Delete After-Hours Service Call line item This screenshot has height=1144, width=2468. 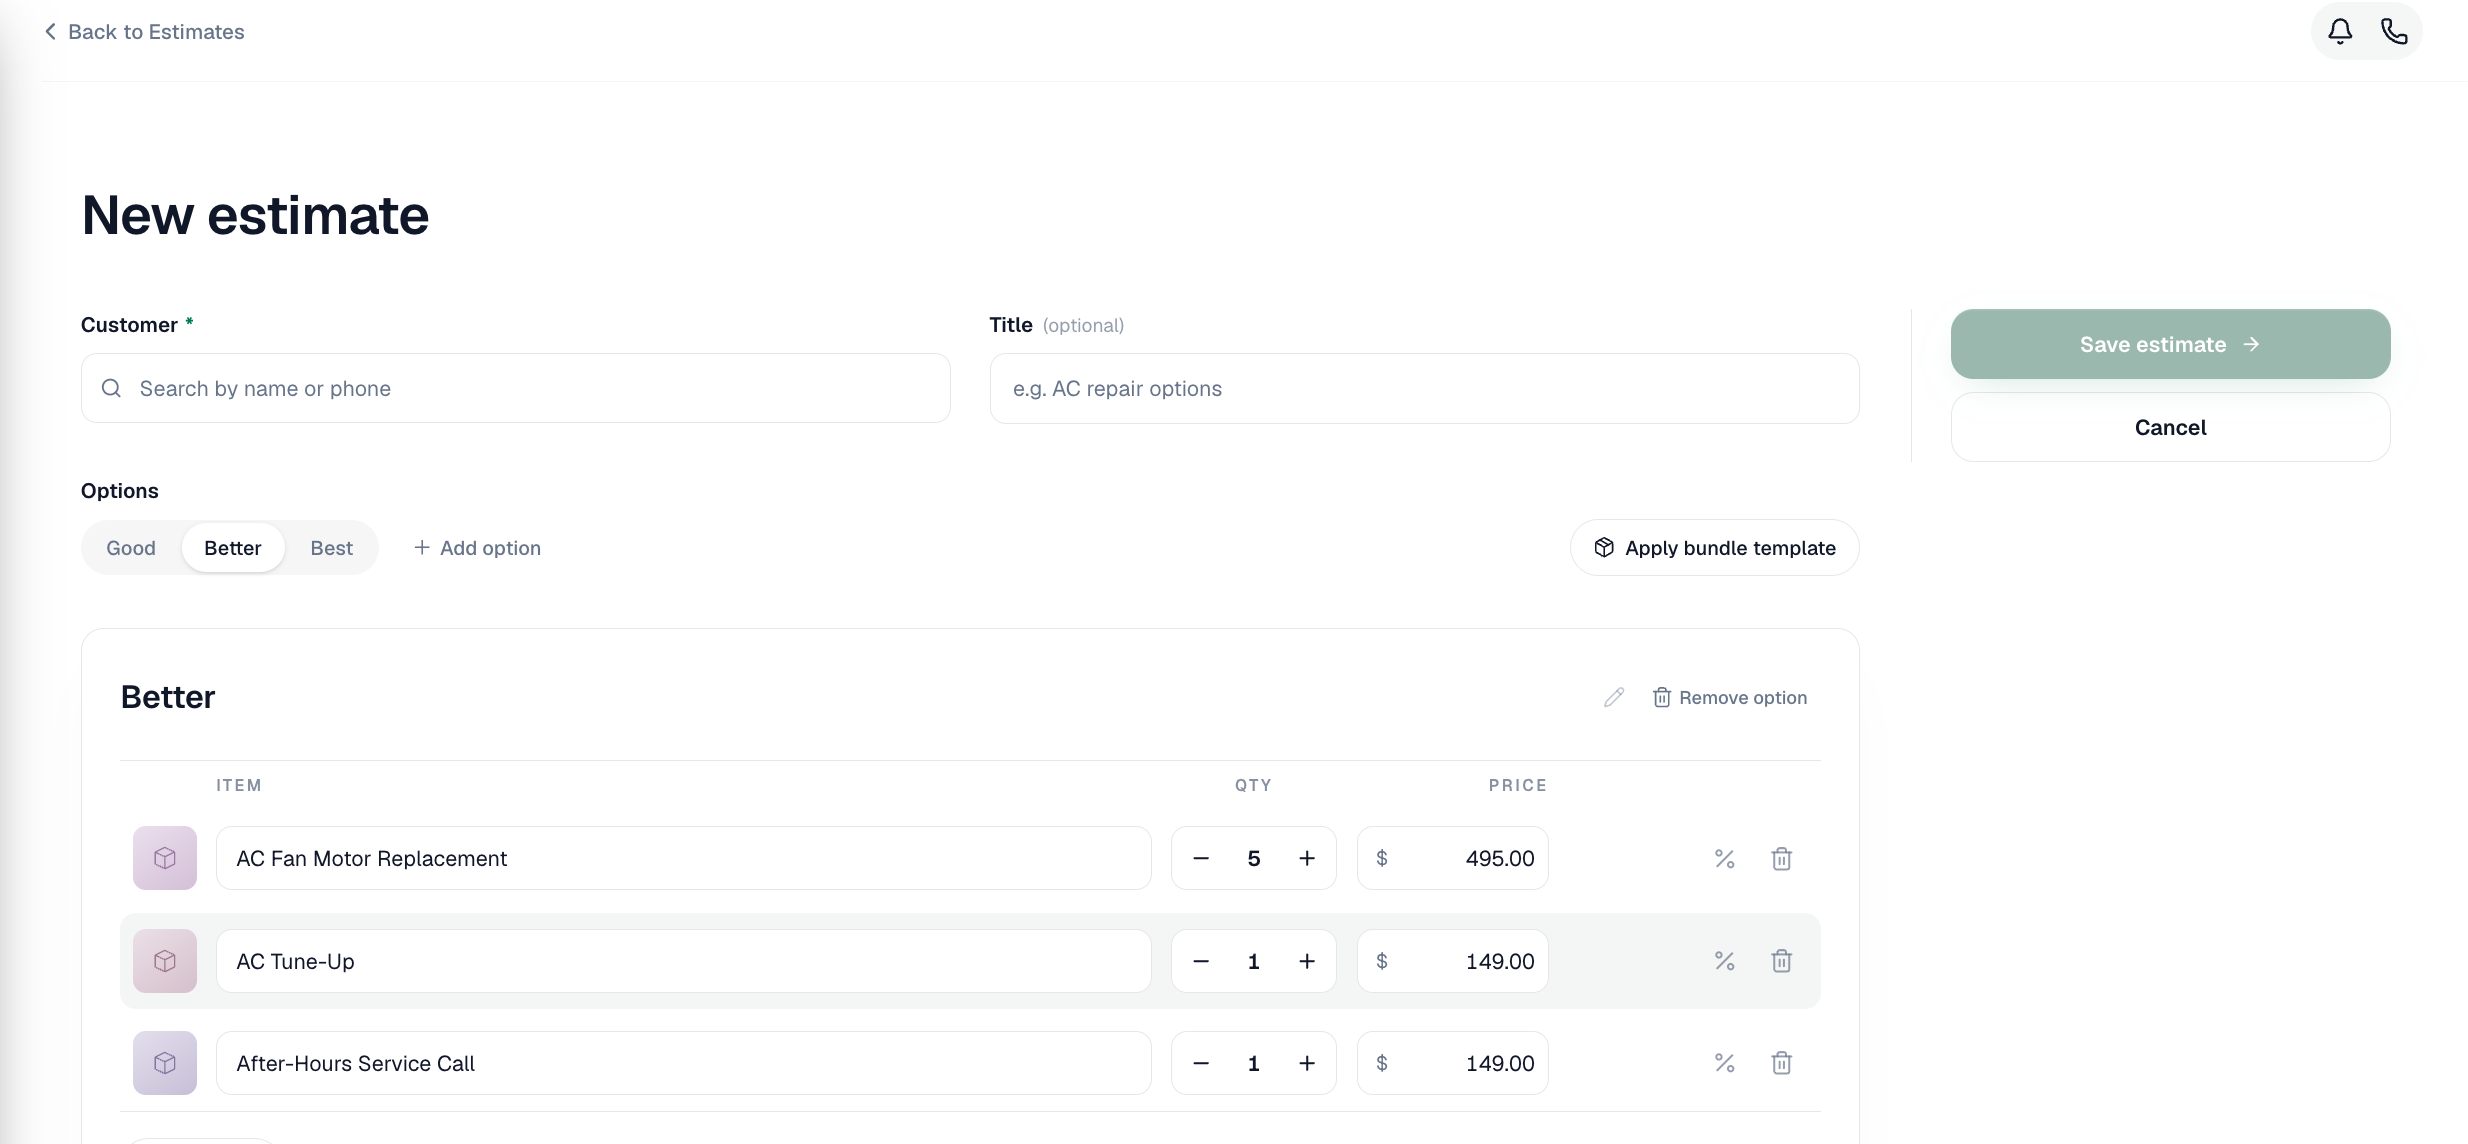pos(1781,1063)
